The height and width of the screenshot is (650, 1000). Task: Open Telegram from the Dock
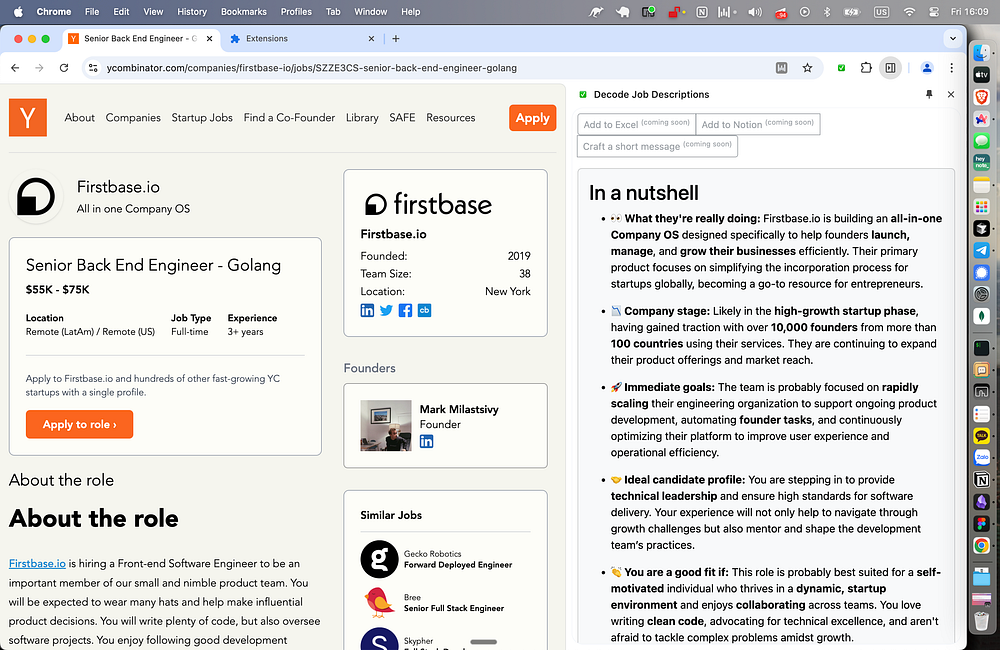(x=982, y=250)
